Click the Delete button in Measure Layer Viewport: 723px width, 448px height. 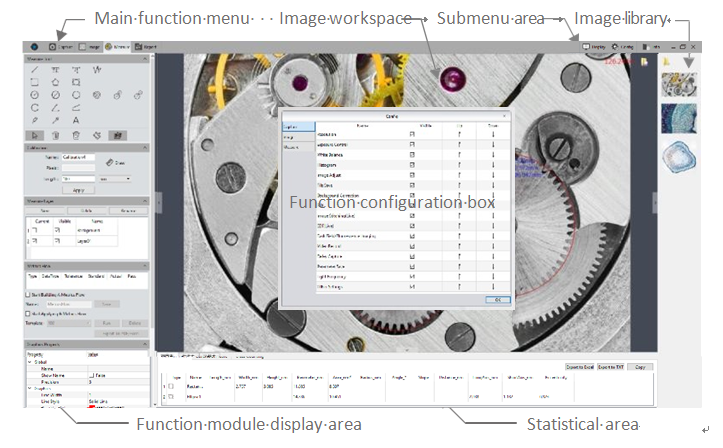point(86,211)
